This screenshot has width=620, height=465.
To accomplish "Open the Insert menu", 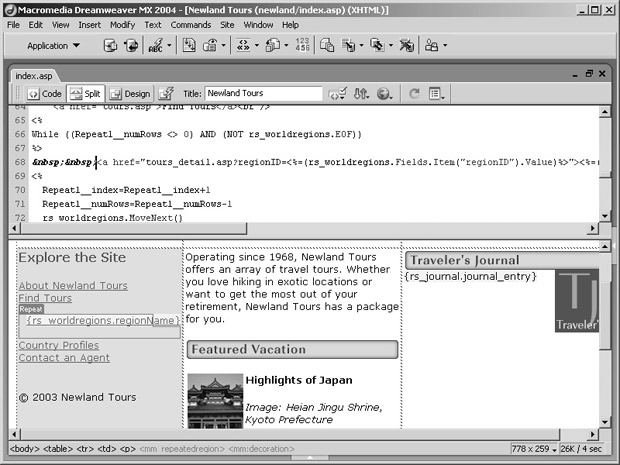I will (x=89, y=25).
